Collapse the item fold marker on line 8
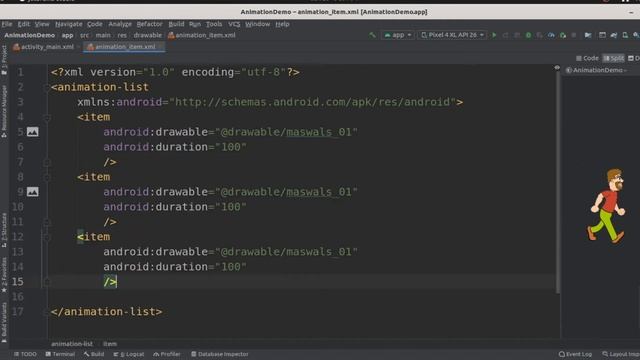 tap(47, 178)
